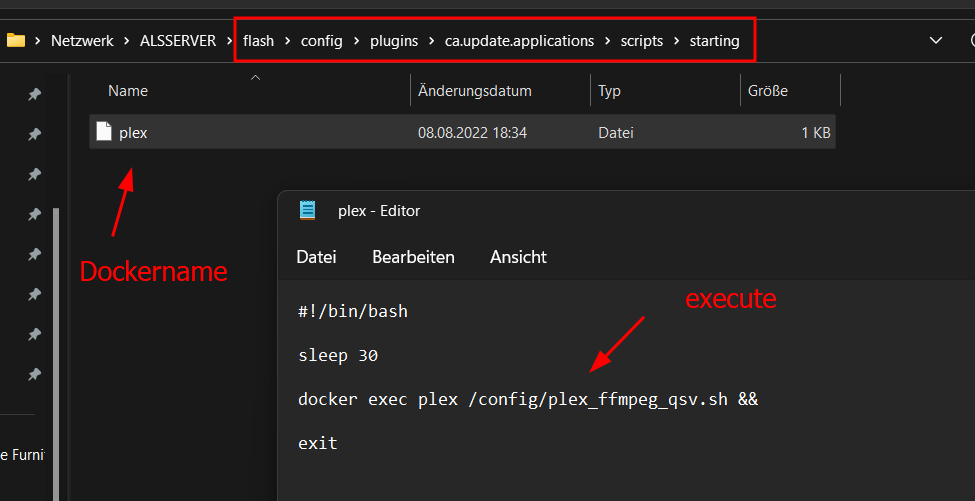Viewport: 975px width, 501px height.
Task: Go to the scripts breadcrumb
Action: [x=642, y=41]
